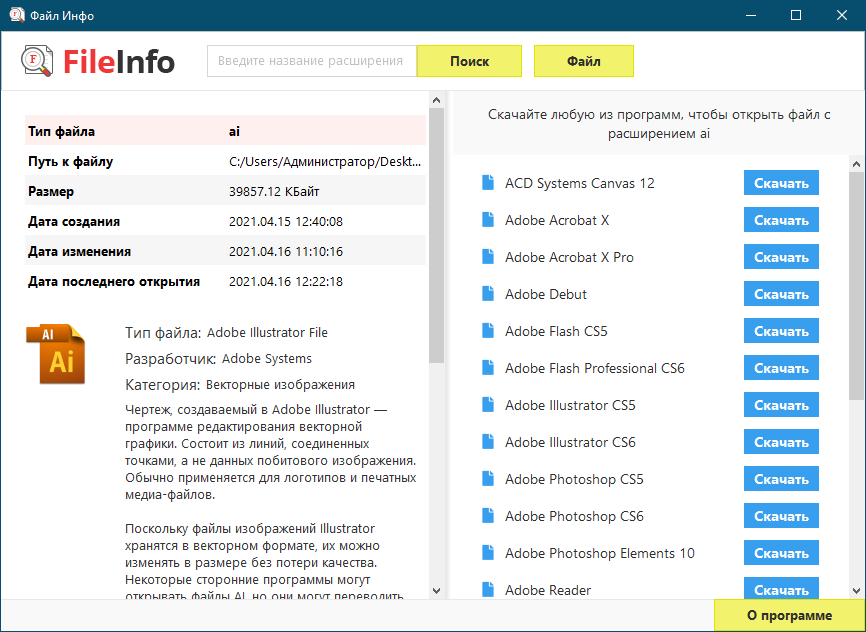The image size is (866, 632).
Task: Click the program name Adobe Photoshop Elements 10
Action: [x=600, y=553]
